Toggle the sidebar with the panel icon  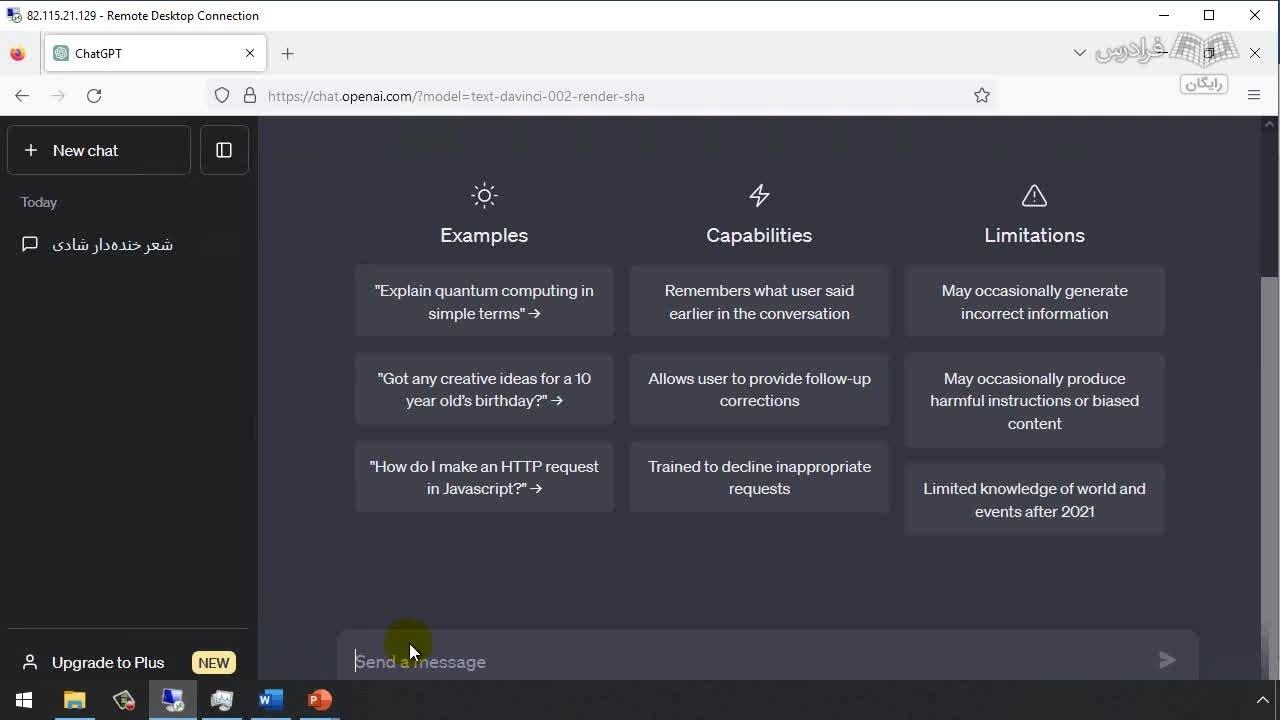tap(224, 150)
